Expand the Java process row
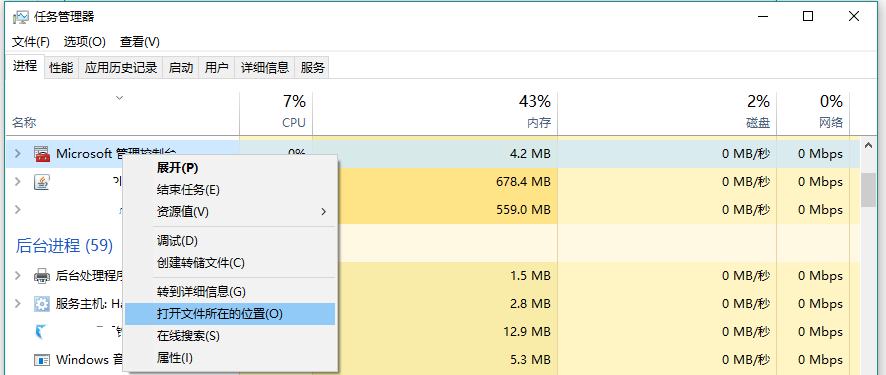This screenshot has height=375, width=886. pos(18,182)
